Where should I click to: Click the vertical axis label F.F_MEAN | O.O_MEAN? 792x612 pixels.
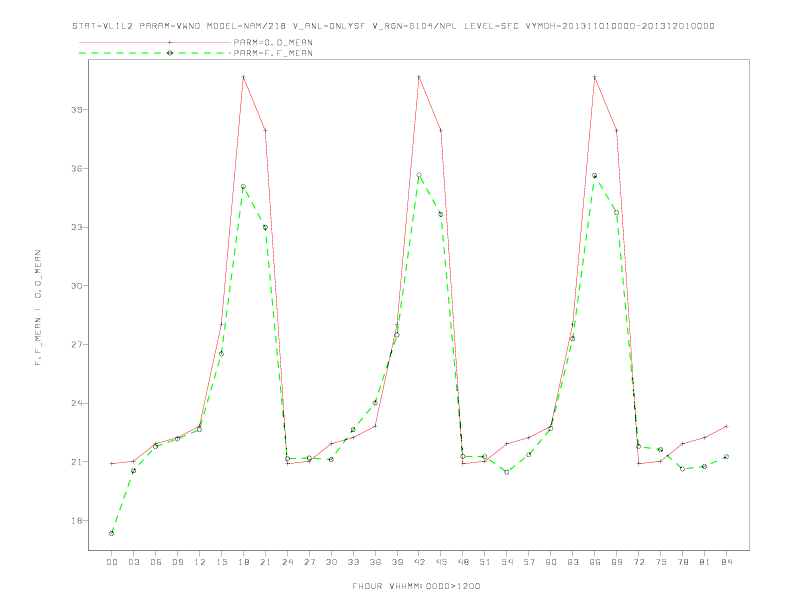point(38,308)
